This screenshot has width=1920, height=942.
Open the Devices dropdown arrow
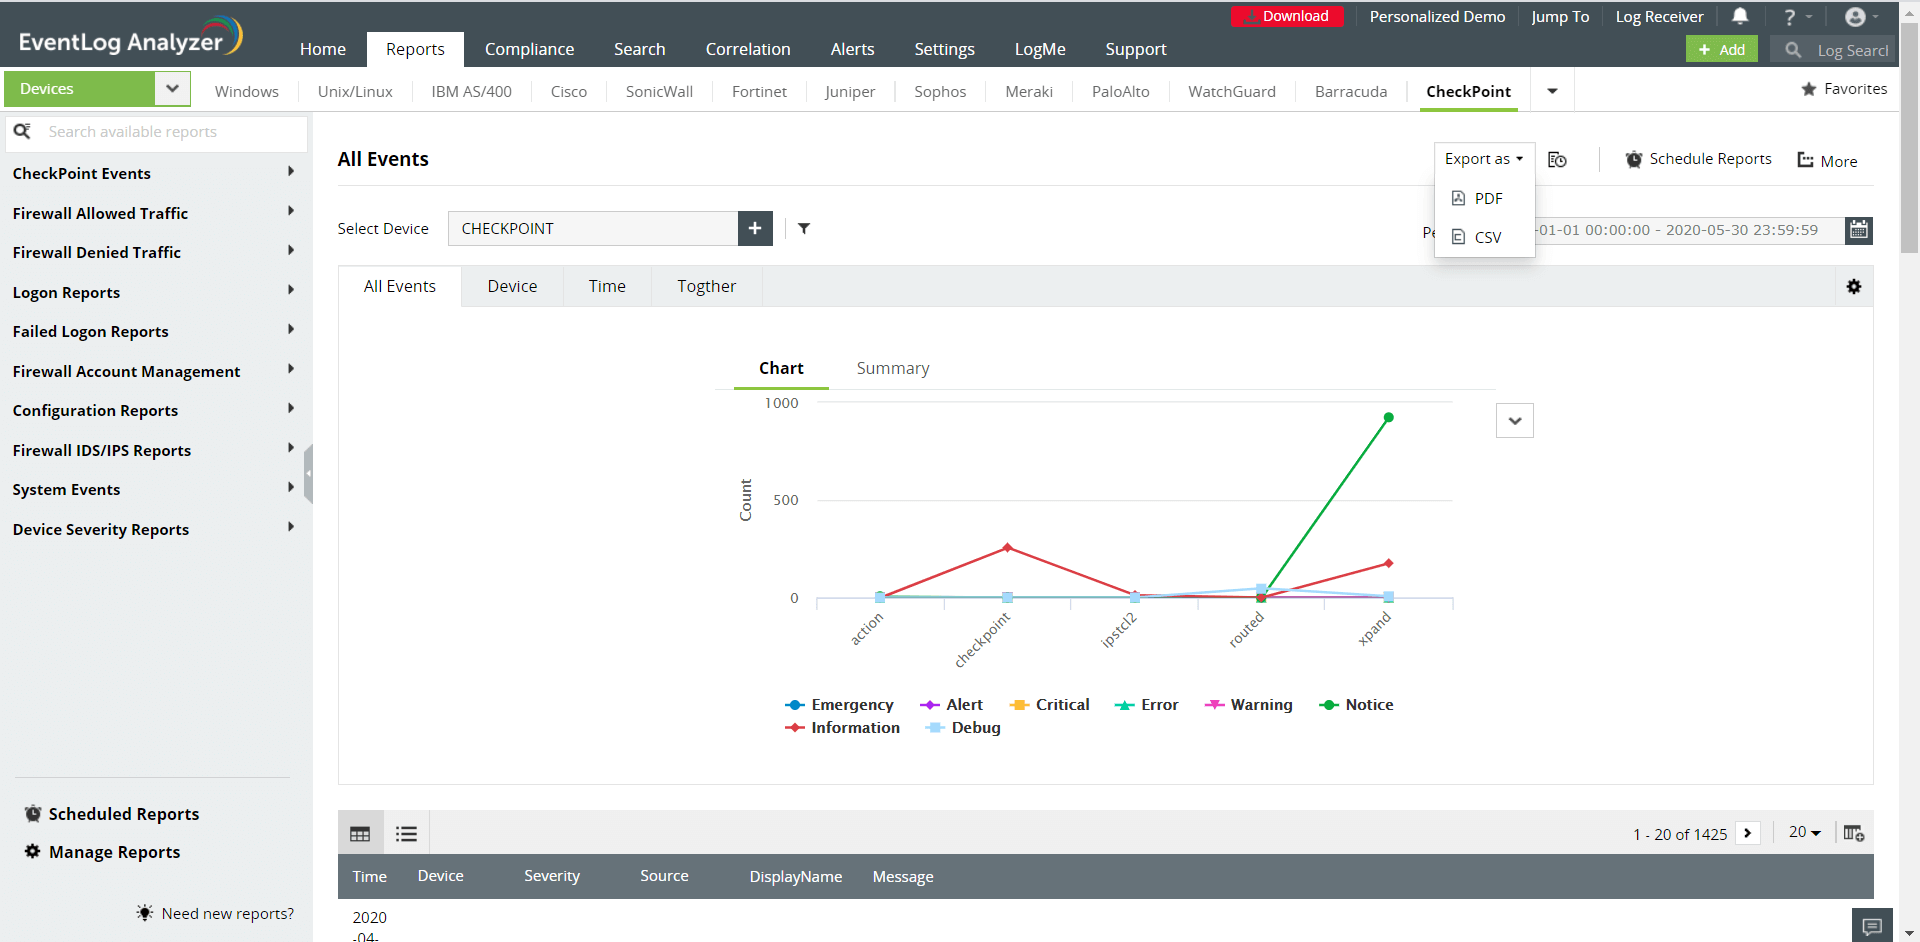[172, 89]
